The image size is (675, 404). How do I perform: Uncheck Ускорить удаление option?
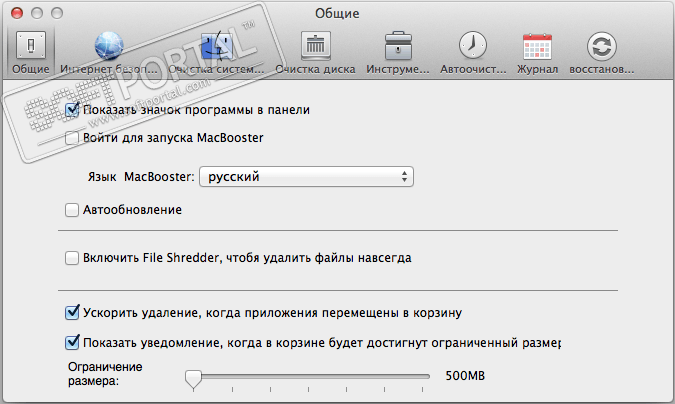[x=72, y=312]
